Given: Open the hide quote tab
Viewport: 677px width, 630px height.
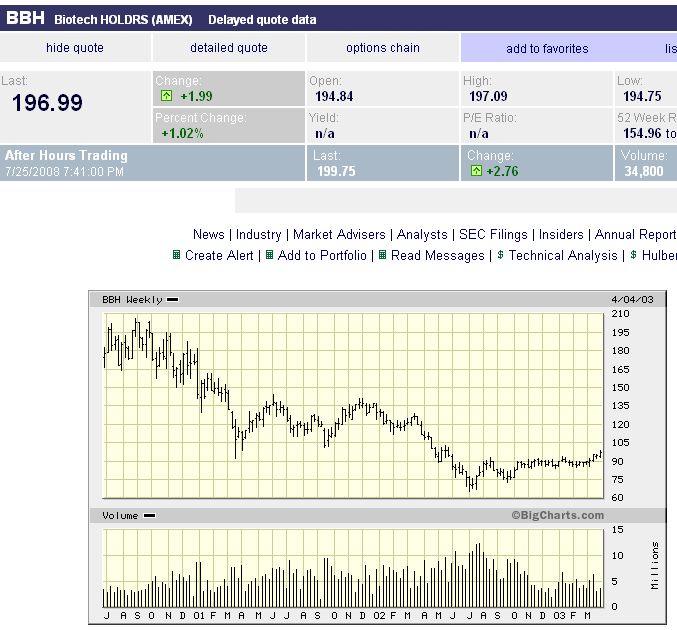Looking at the screenshot, I should click(x=75, y=48).
